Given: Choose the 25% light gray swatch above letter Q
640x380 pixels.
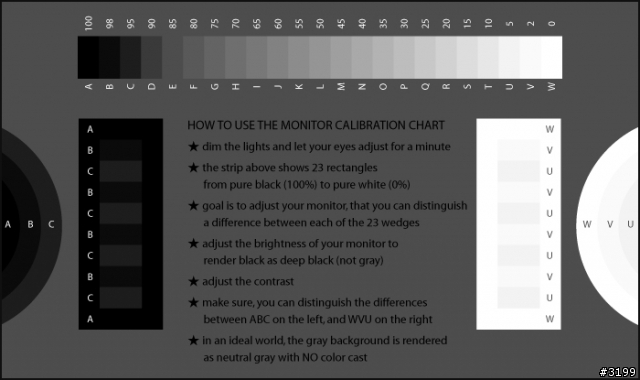Looking at the screenshot, I should point(425,58).
